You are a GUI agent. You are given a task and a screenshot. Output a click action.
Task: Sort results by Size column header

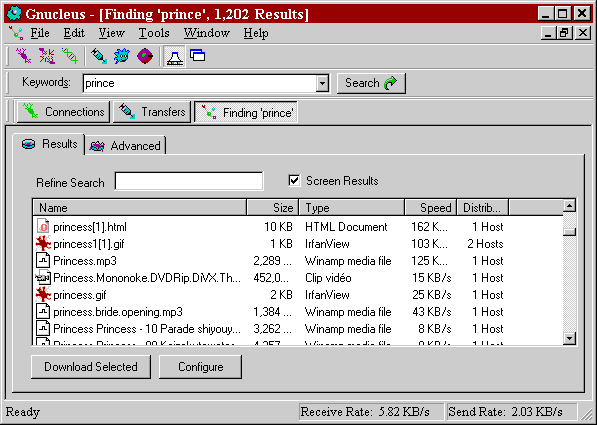tap(273, 208)
